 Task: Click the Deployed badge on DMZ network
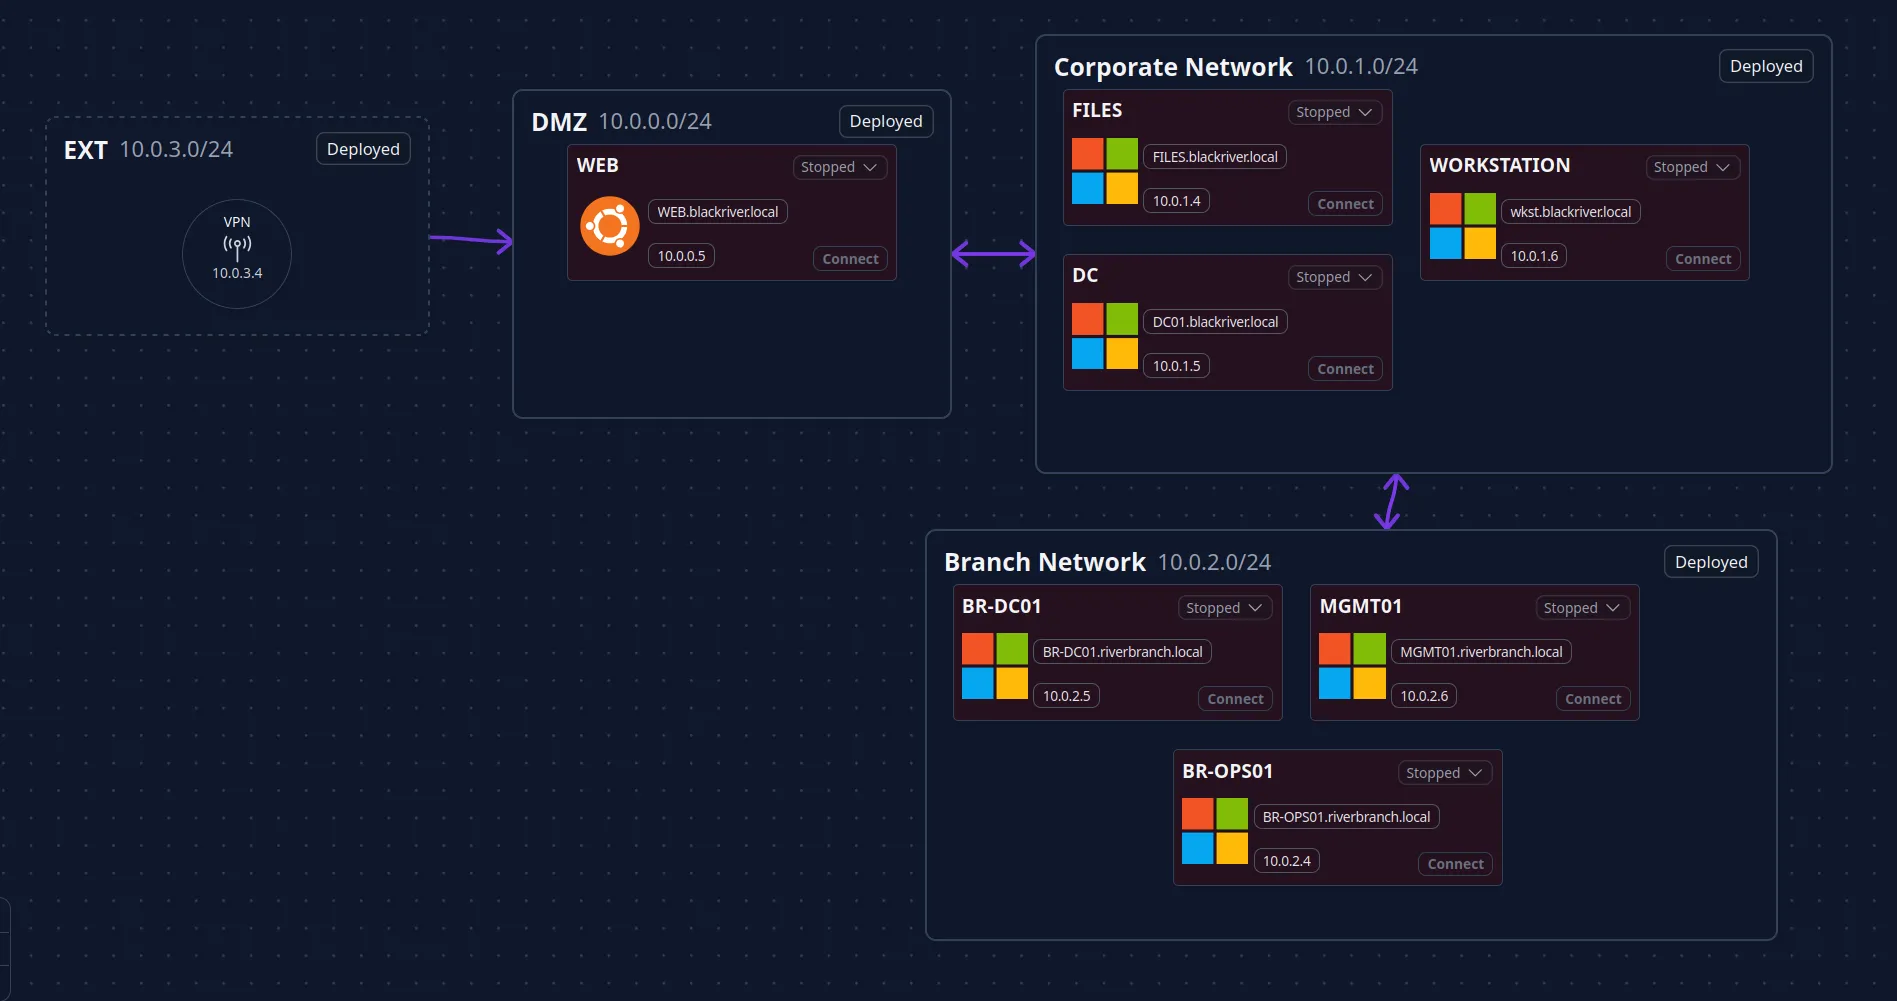[886, 121]
